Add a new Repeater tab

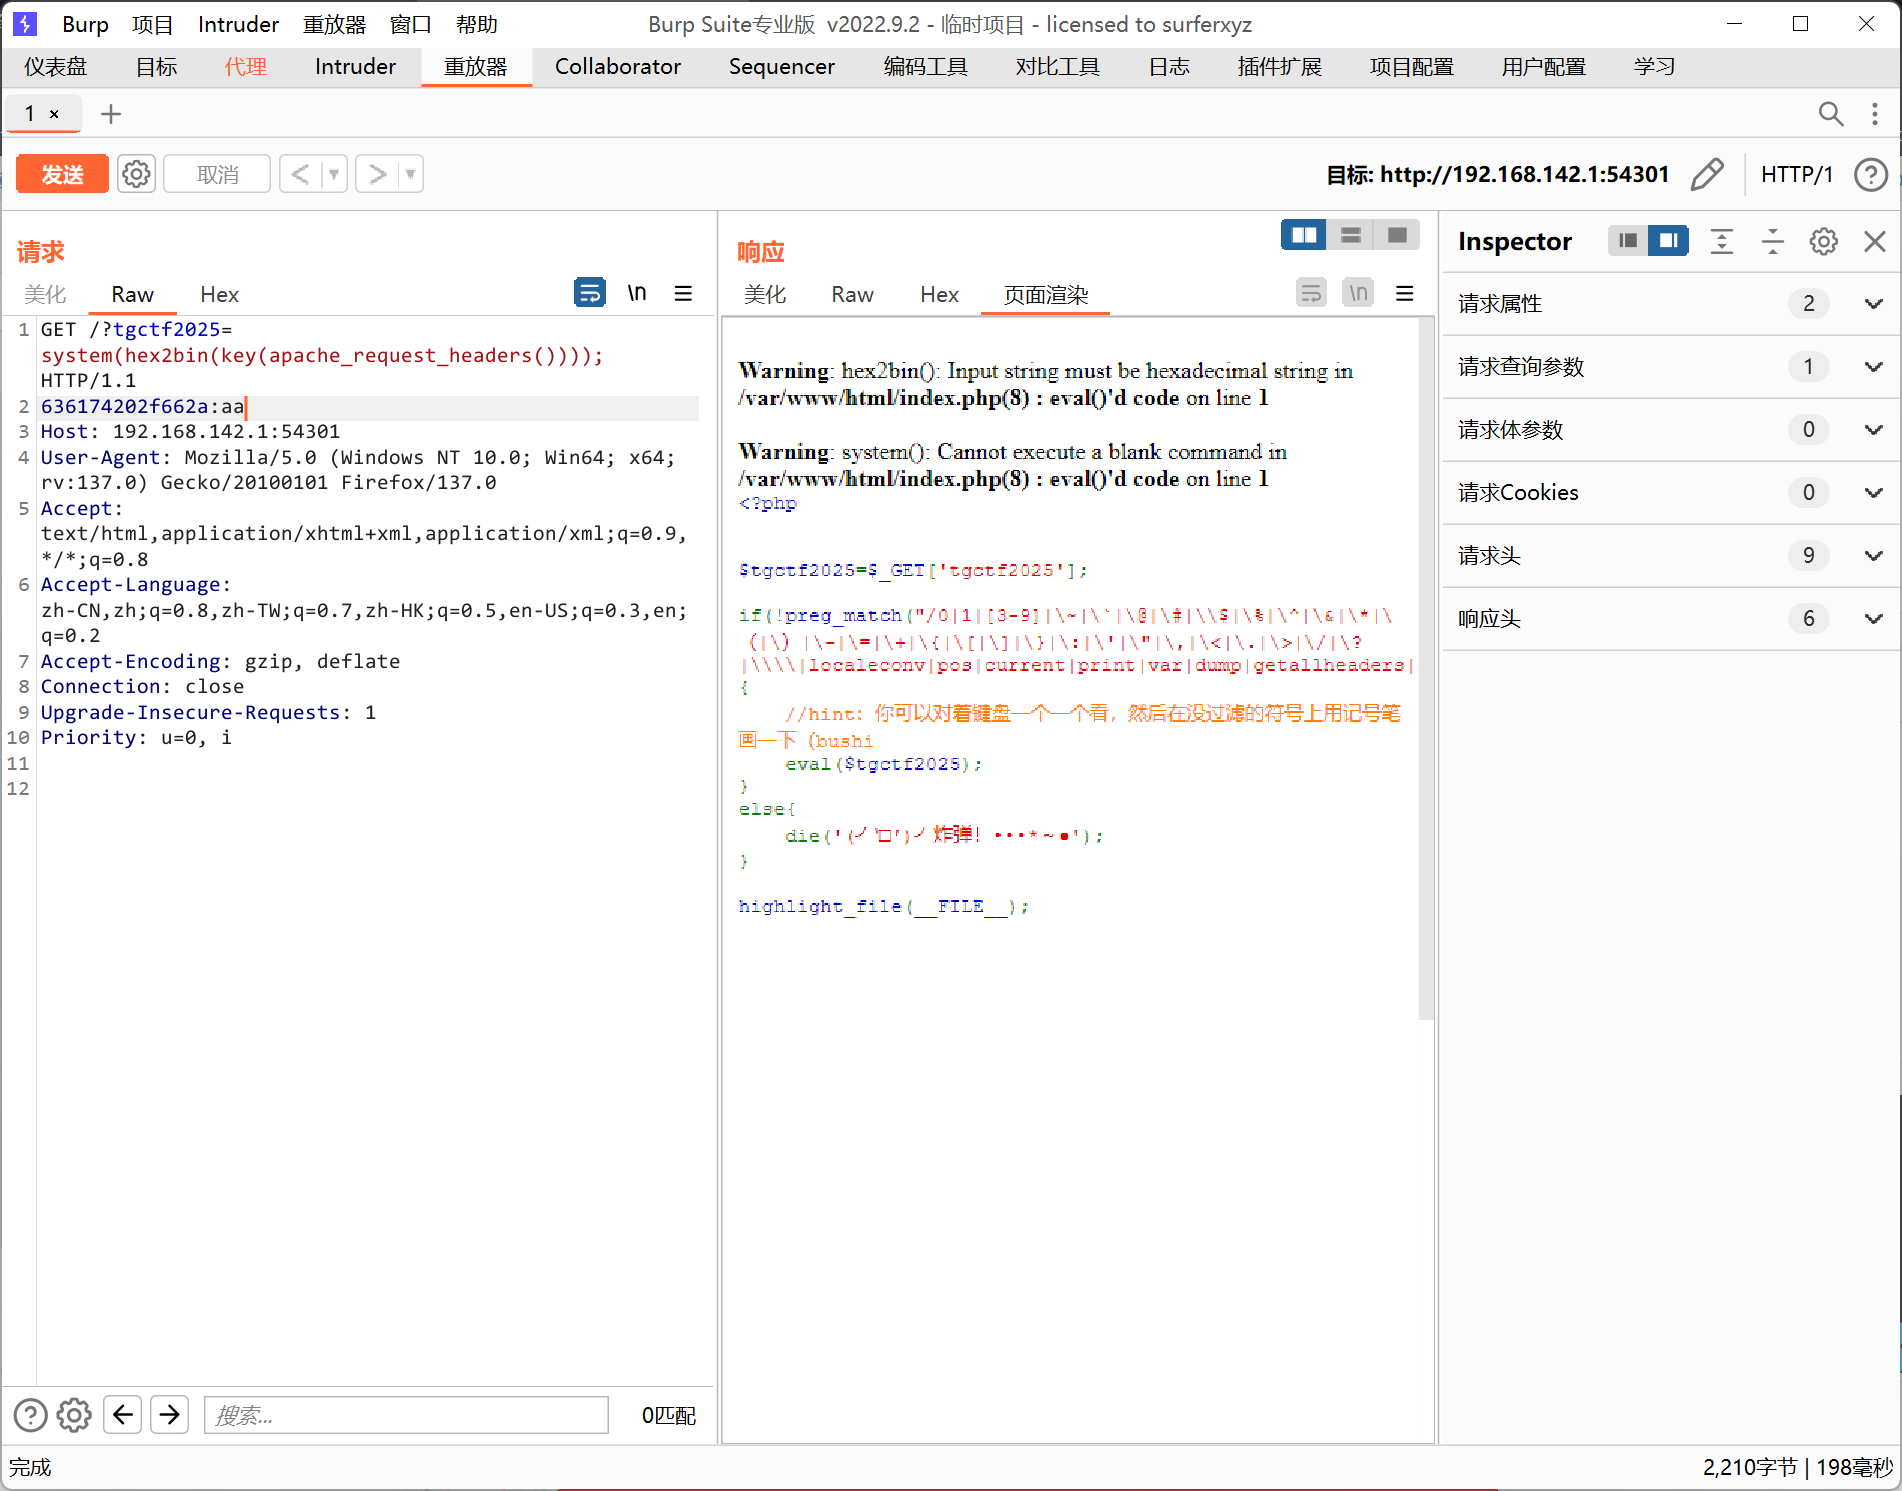(111, 114)
